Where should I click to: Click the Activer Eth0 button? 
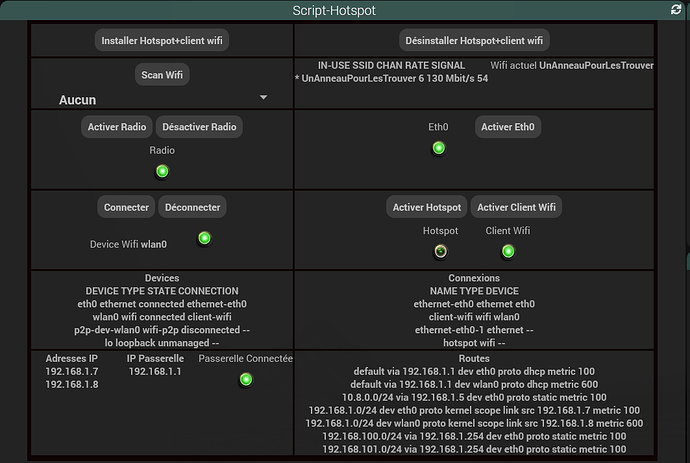coord(508,127)
